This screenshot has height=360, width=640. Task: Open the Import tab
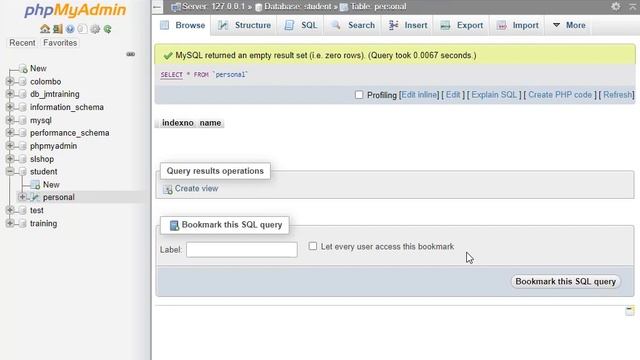point(518,25)
